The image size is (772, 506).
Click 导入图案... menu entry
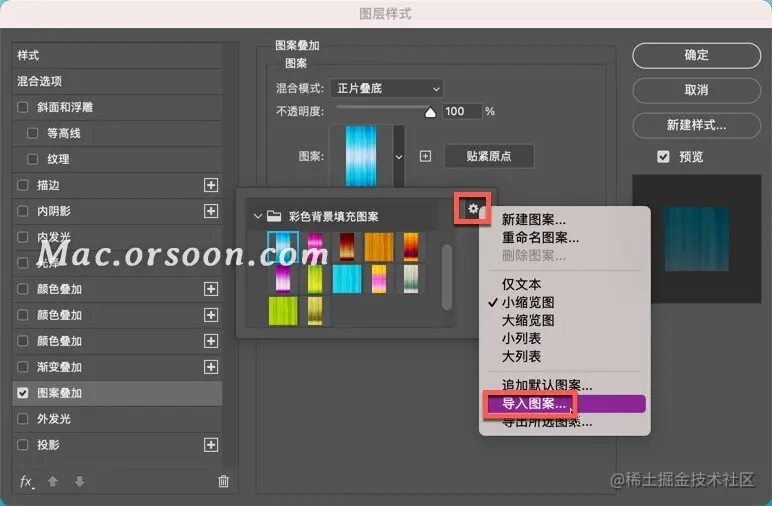tap(565, 404)
